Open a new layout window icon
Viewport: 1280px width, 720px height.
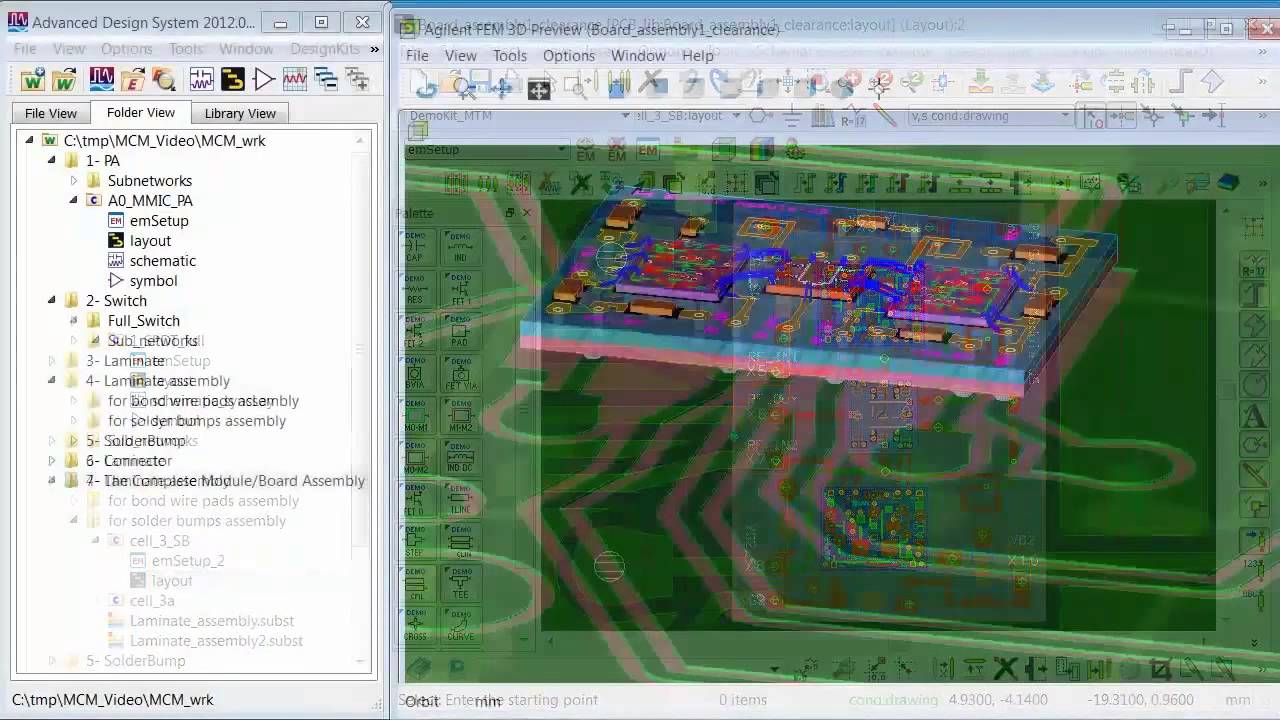pyautogui.click(x=232, y=79)
